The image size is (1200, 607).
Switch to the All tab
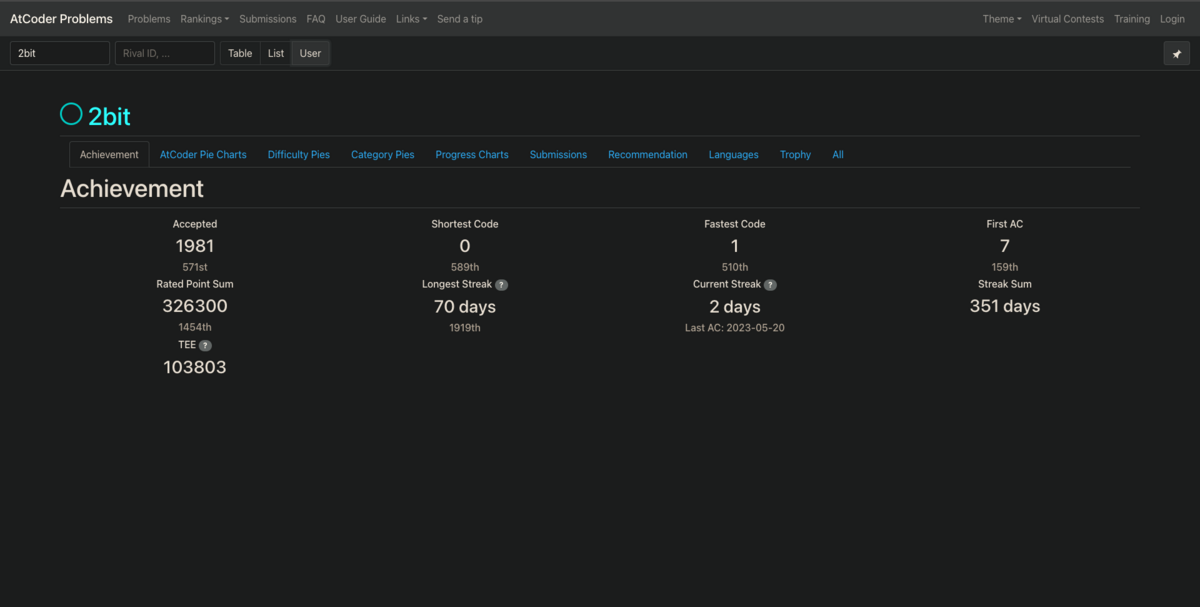(838, 154)
